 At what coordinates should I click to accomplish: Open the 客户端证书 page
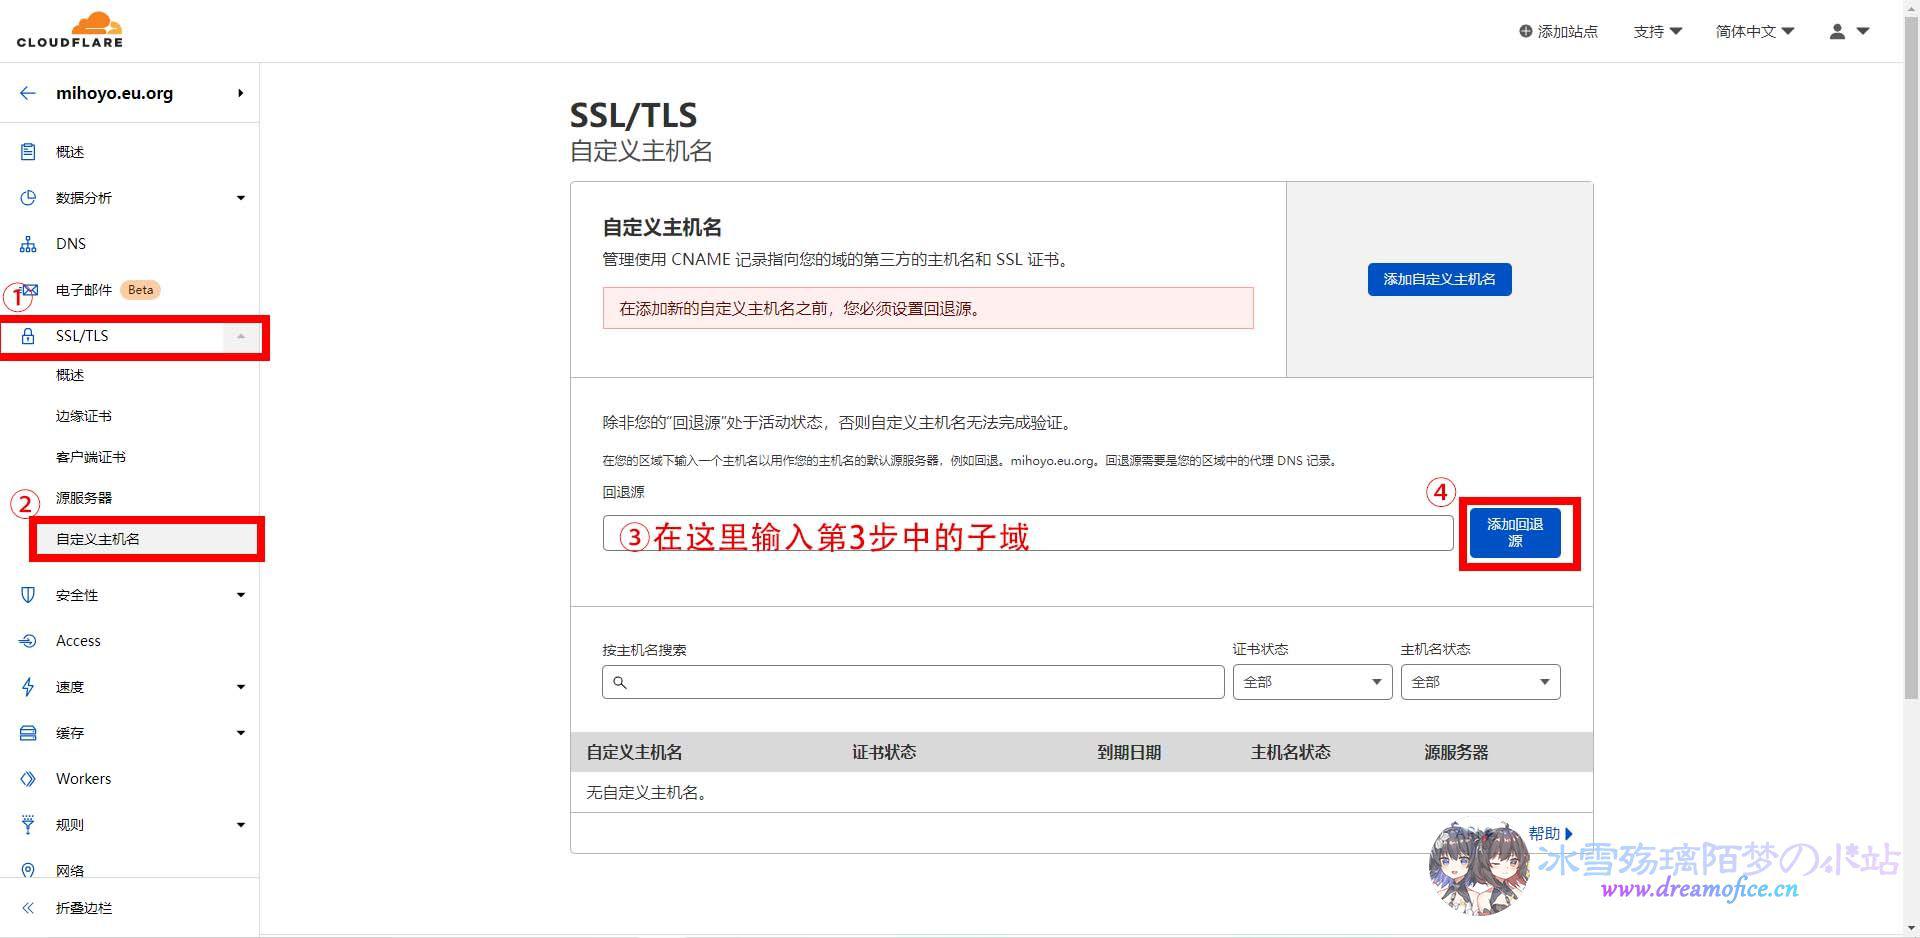(90, 456)
